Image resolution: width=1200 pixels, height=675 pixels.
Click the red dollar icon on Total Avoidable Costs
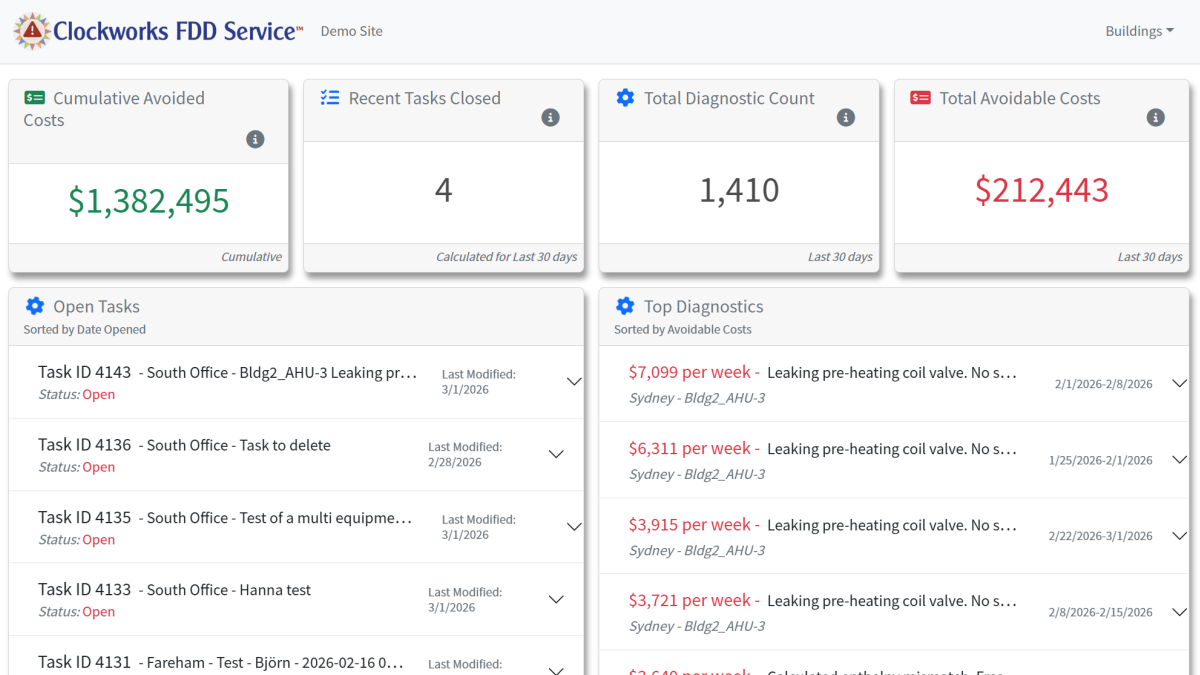pyautogui.click(x=922, y=98)
